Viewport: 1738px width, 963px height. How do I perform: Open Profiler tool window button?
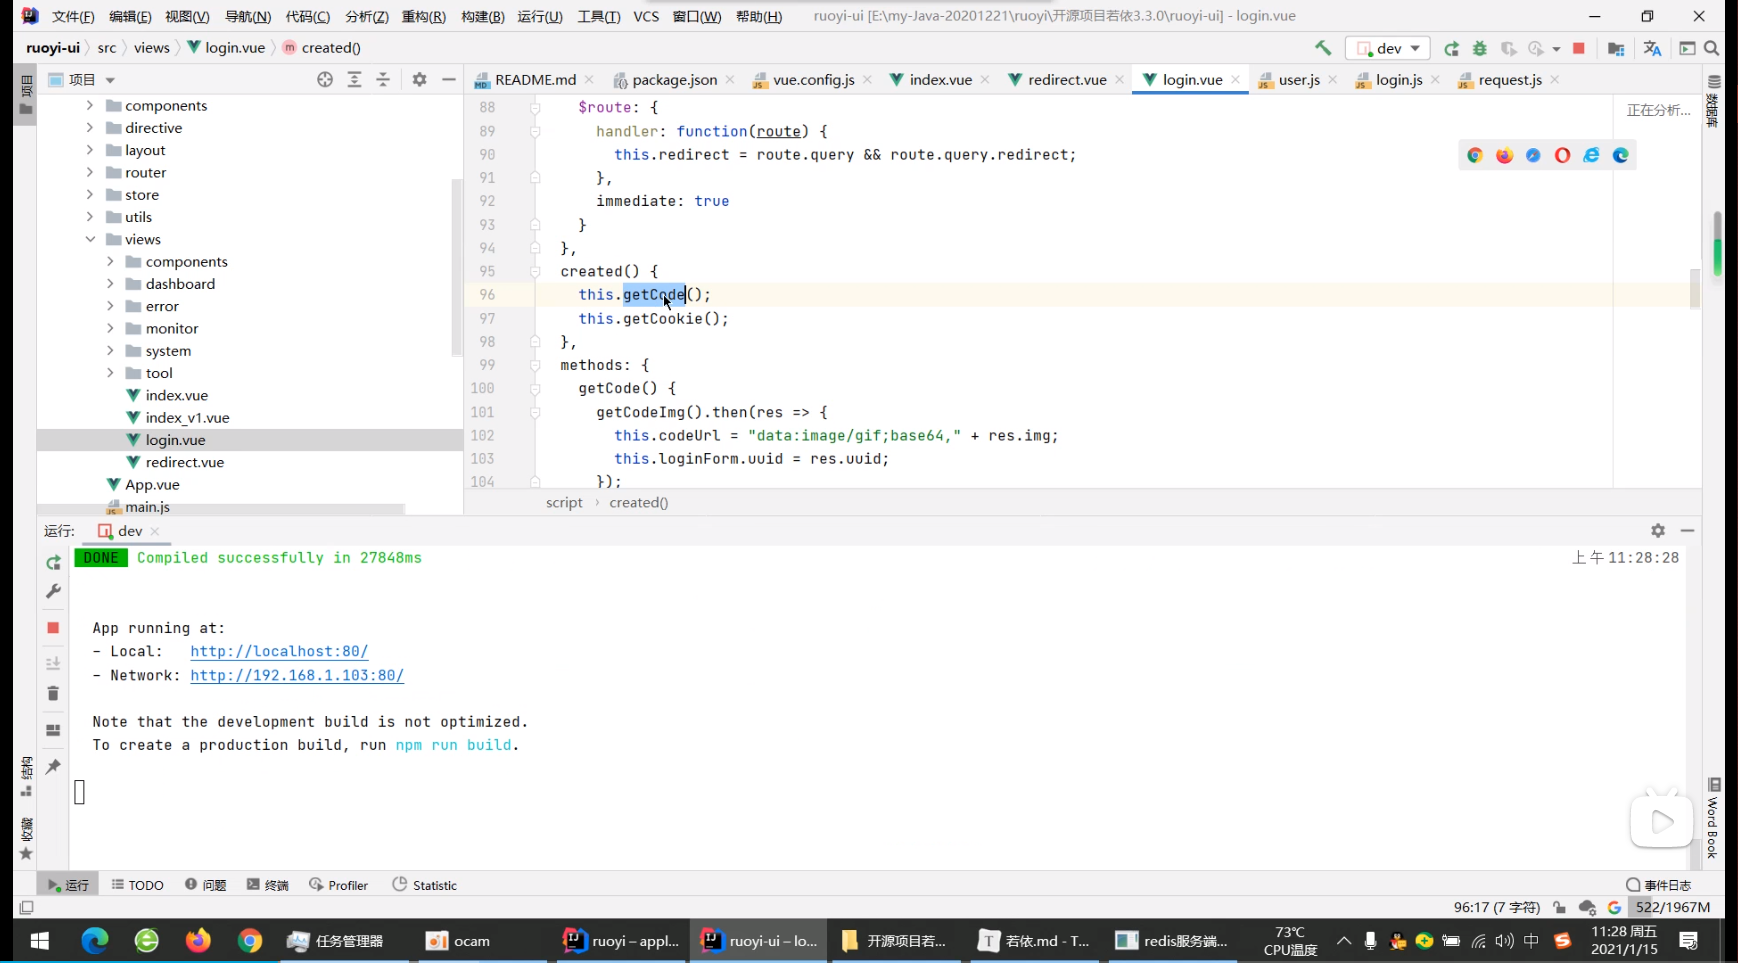[339, 885]
